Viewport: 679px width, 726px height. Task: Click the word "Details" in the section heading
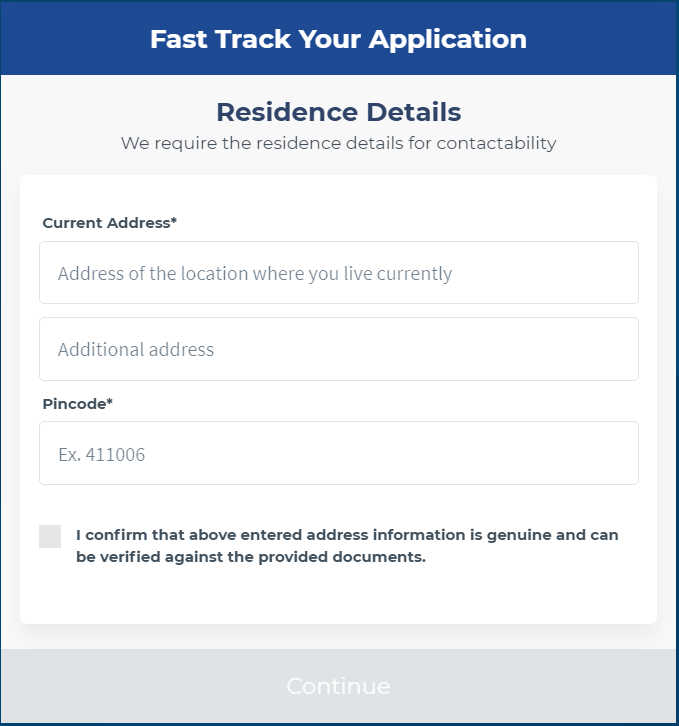point(414,111)
